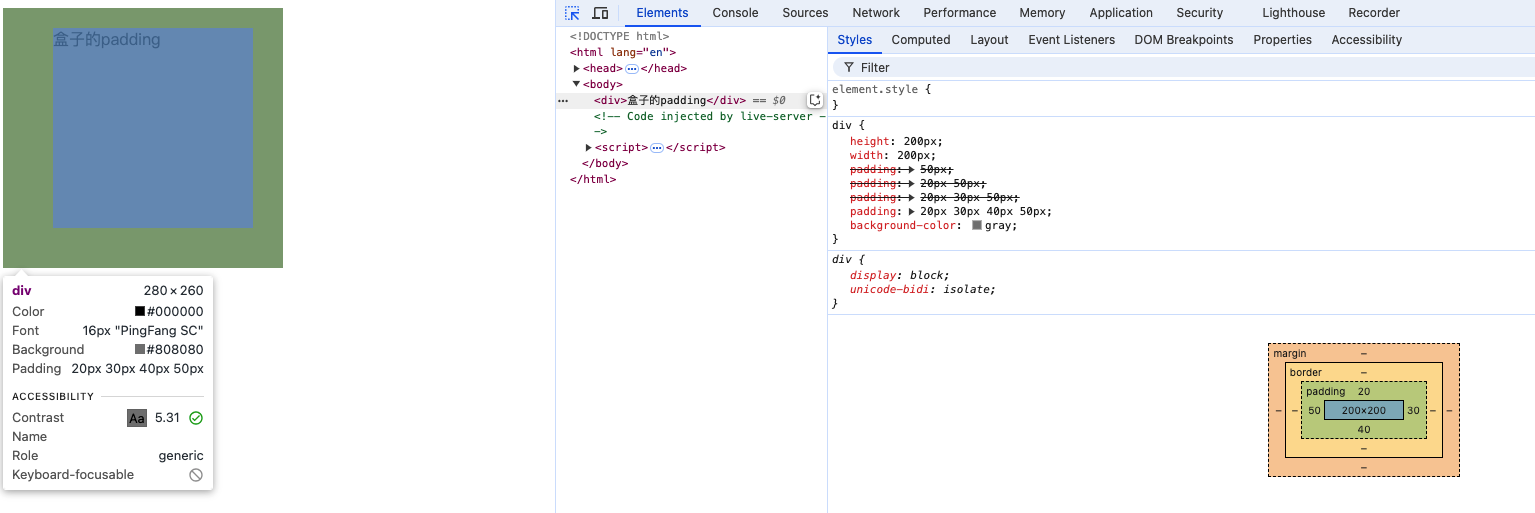Expand the script element ellipsis

(657, 148)
